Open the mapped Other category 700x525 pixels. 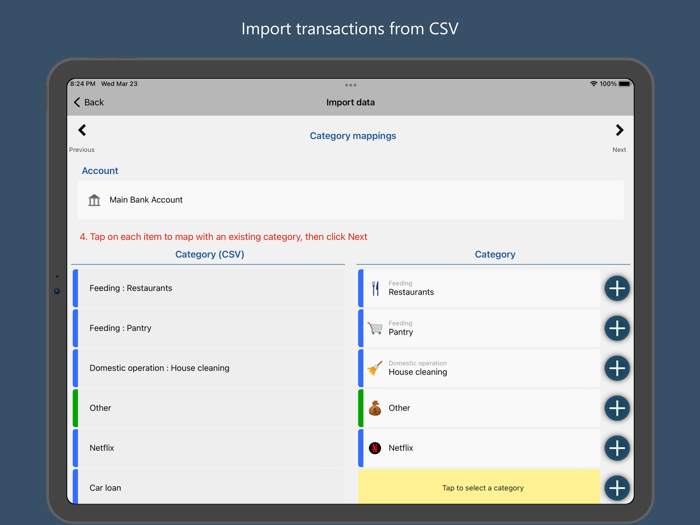pyautogui.click(x=479, y=408)
